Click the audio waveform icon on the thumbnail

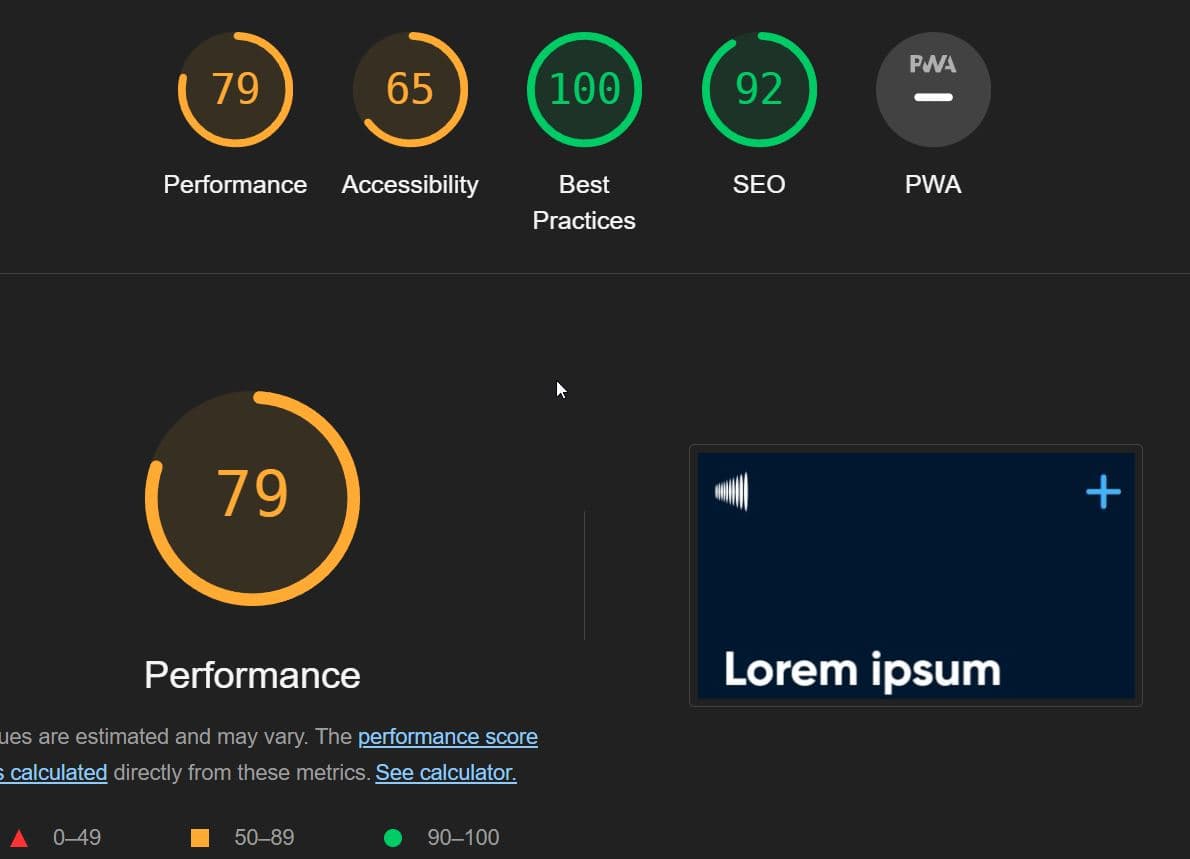click(x=733, y=490)
